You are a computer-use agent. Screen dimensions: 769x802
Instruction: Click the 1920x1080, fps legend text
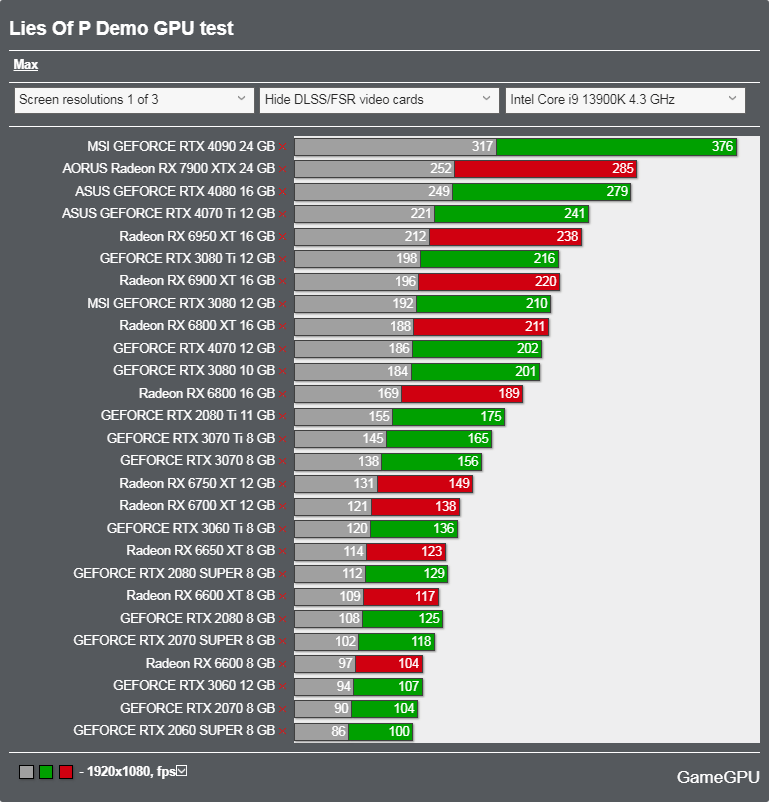click(131, 771)
